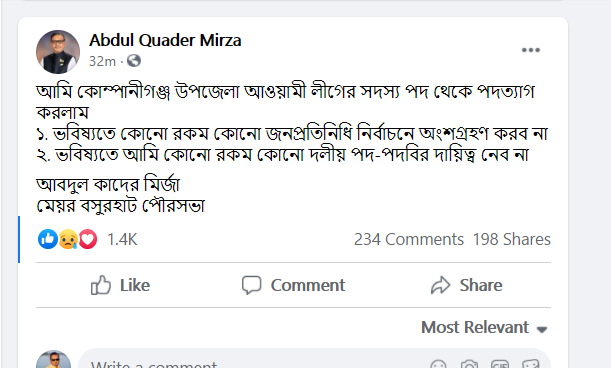Open Abdul Quader Mirza profile name link
This screenshot has width=611, height=368.
(165, 40)
